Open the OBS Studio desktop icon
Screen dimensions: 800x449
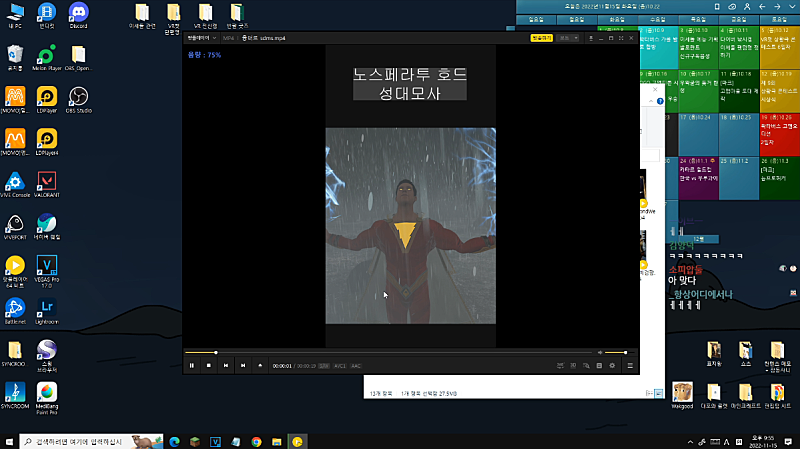(x=78, y=98)
